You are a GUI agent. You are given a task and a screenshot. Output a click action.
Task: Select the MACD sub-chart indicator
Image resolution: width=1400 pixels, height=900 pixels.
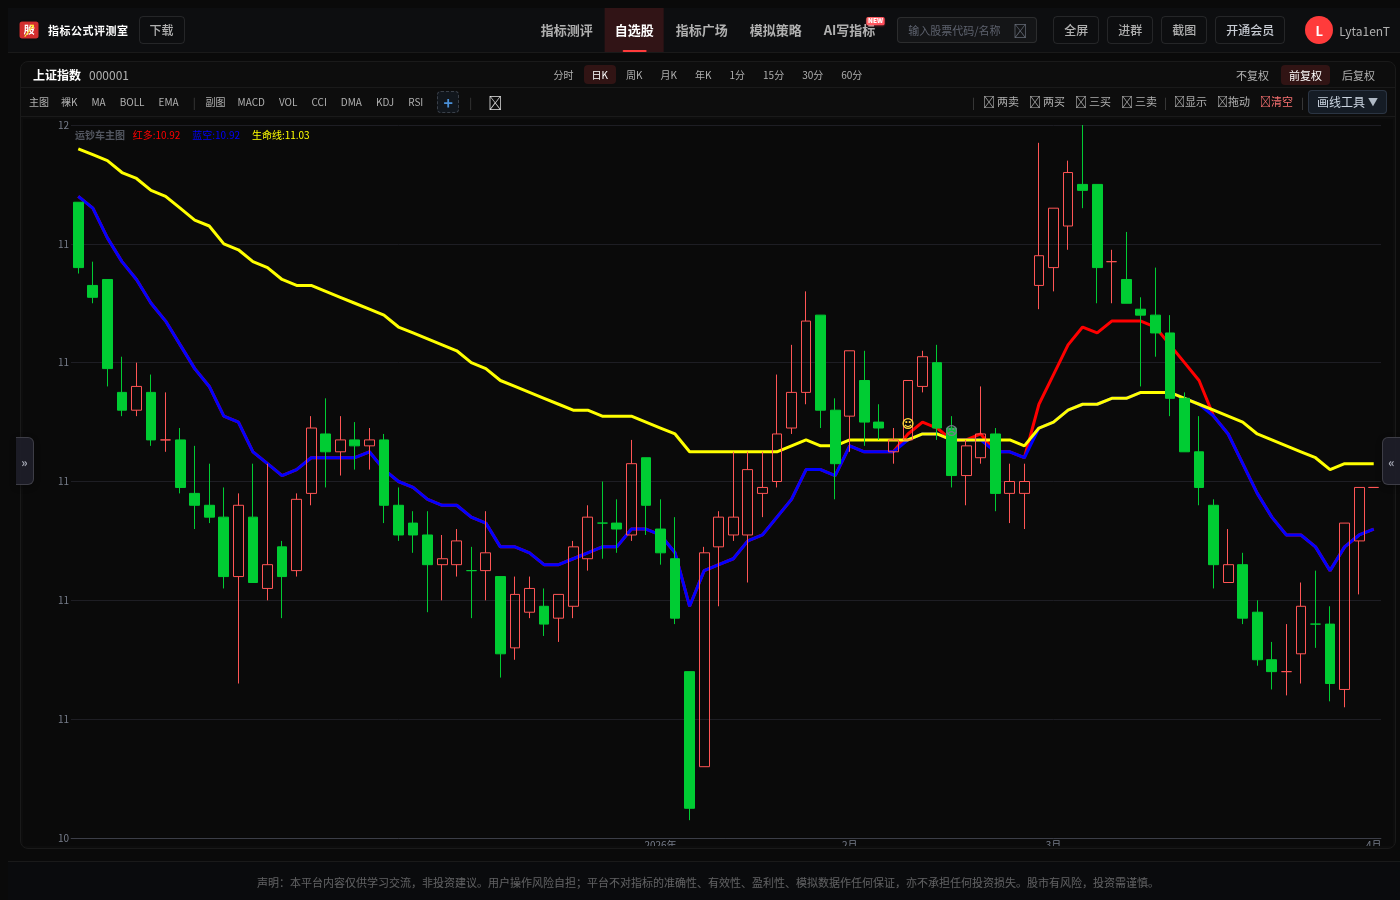point(251,103)
